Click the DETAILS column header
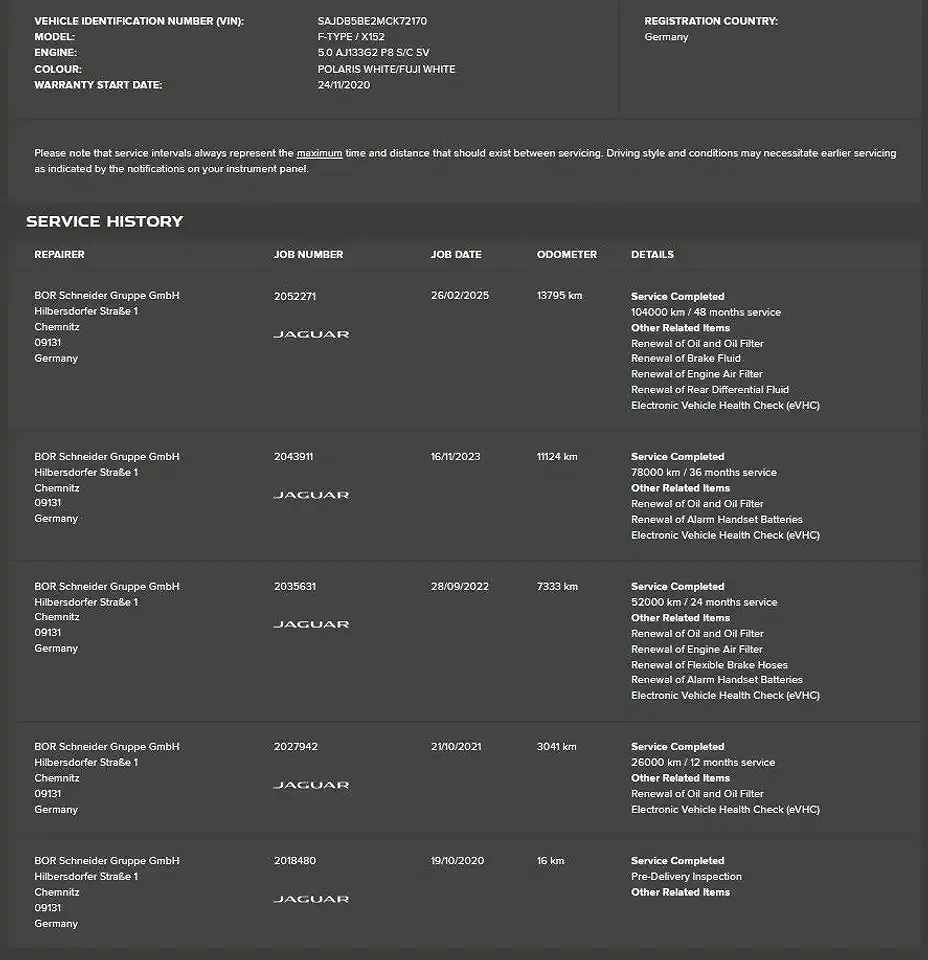This screenshot has height=960, width=928. tap(652, 254)
